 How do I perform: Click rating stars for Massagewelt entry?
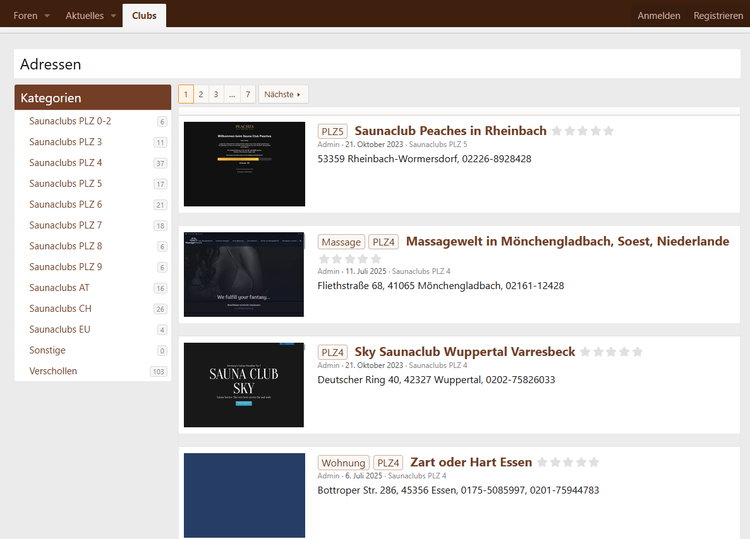350,259
